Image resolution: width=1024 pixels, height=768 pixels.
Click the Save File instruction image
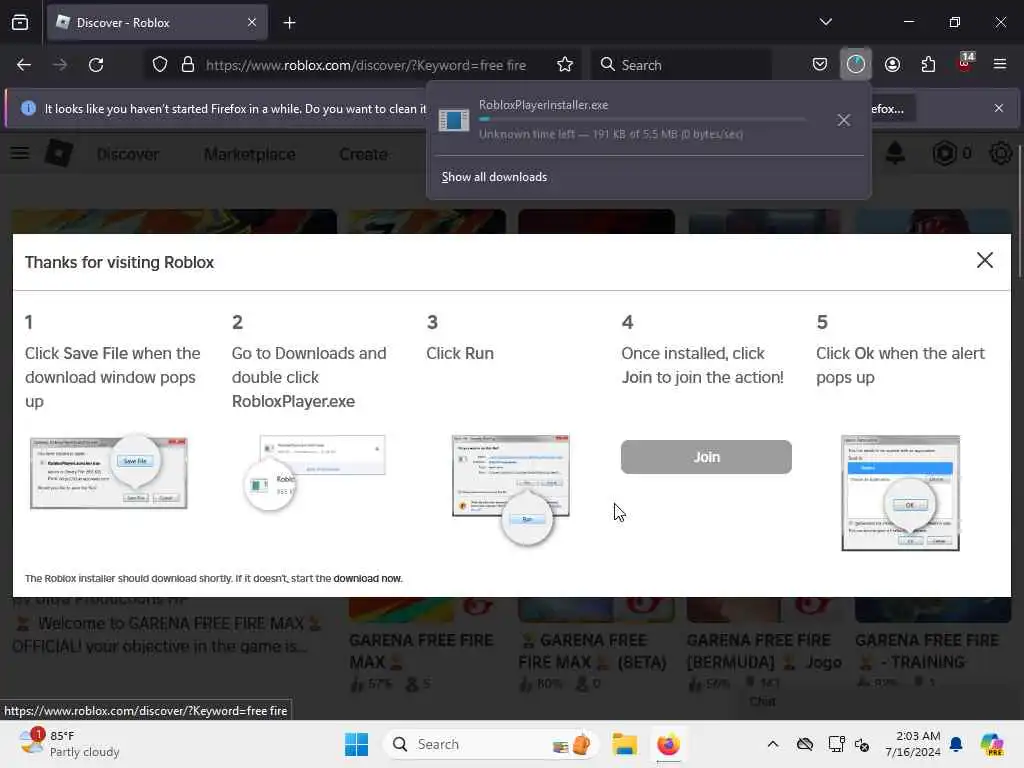tap(109, 472)
